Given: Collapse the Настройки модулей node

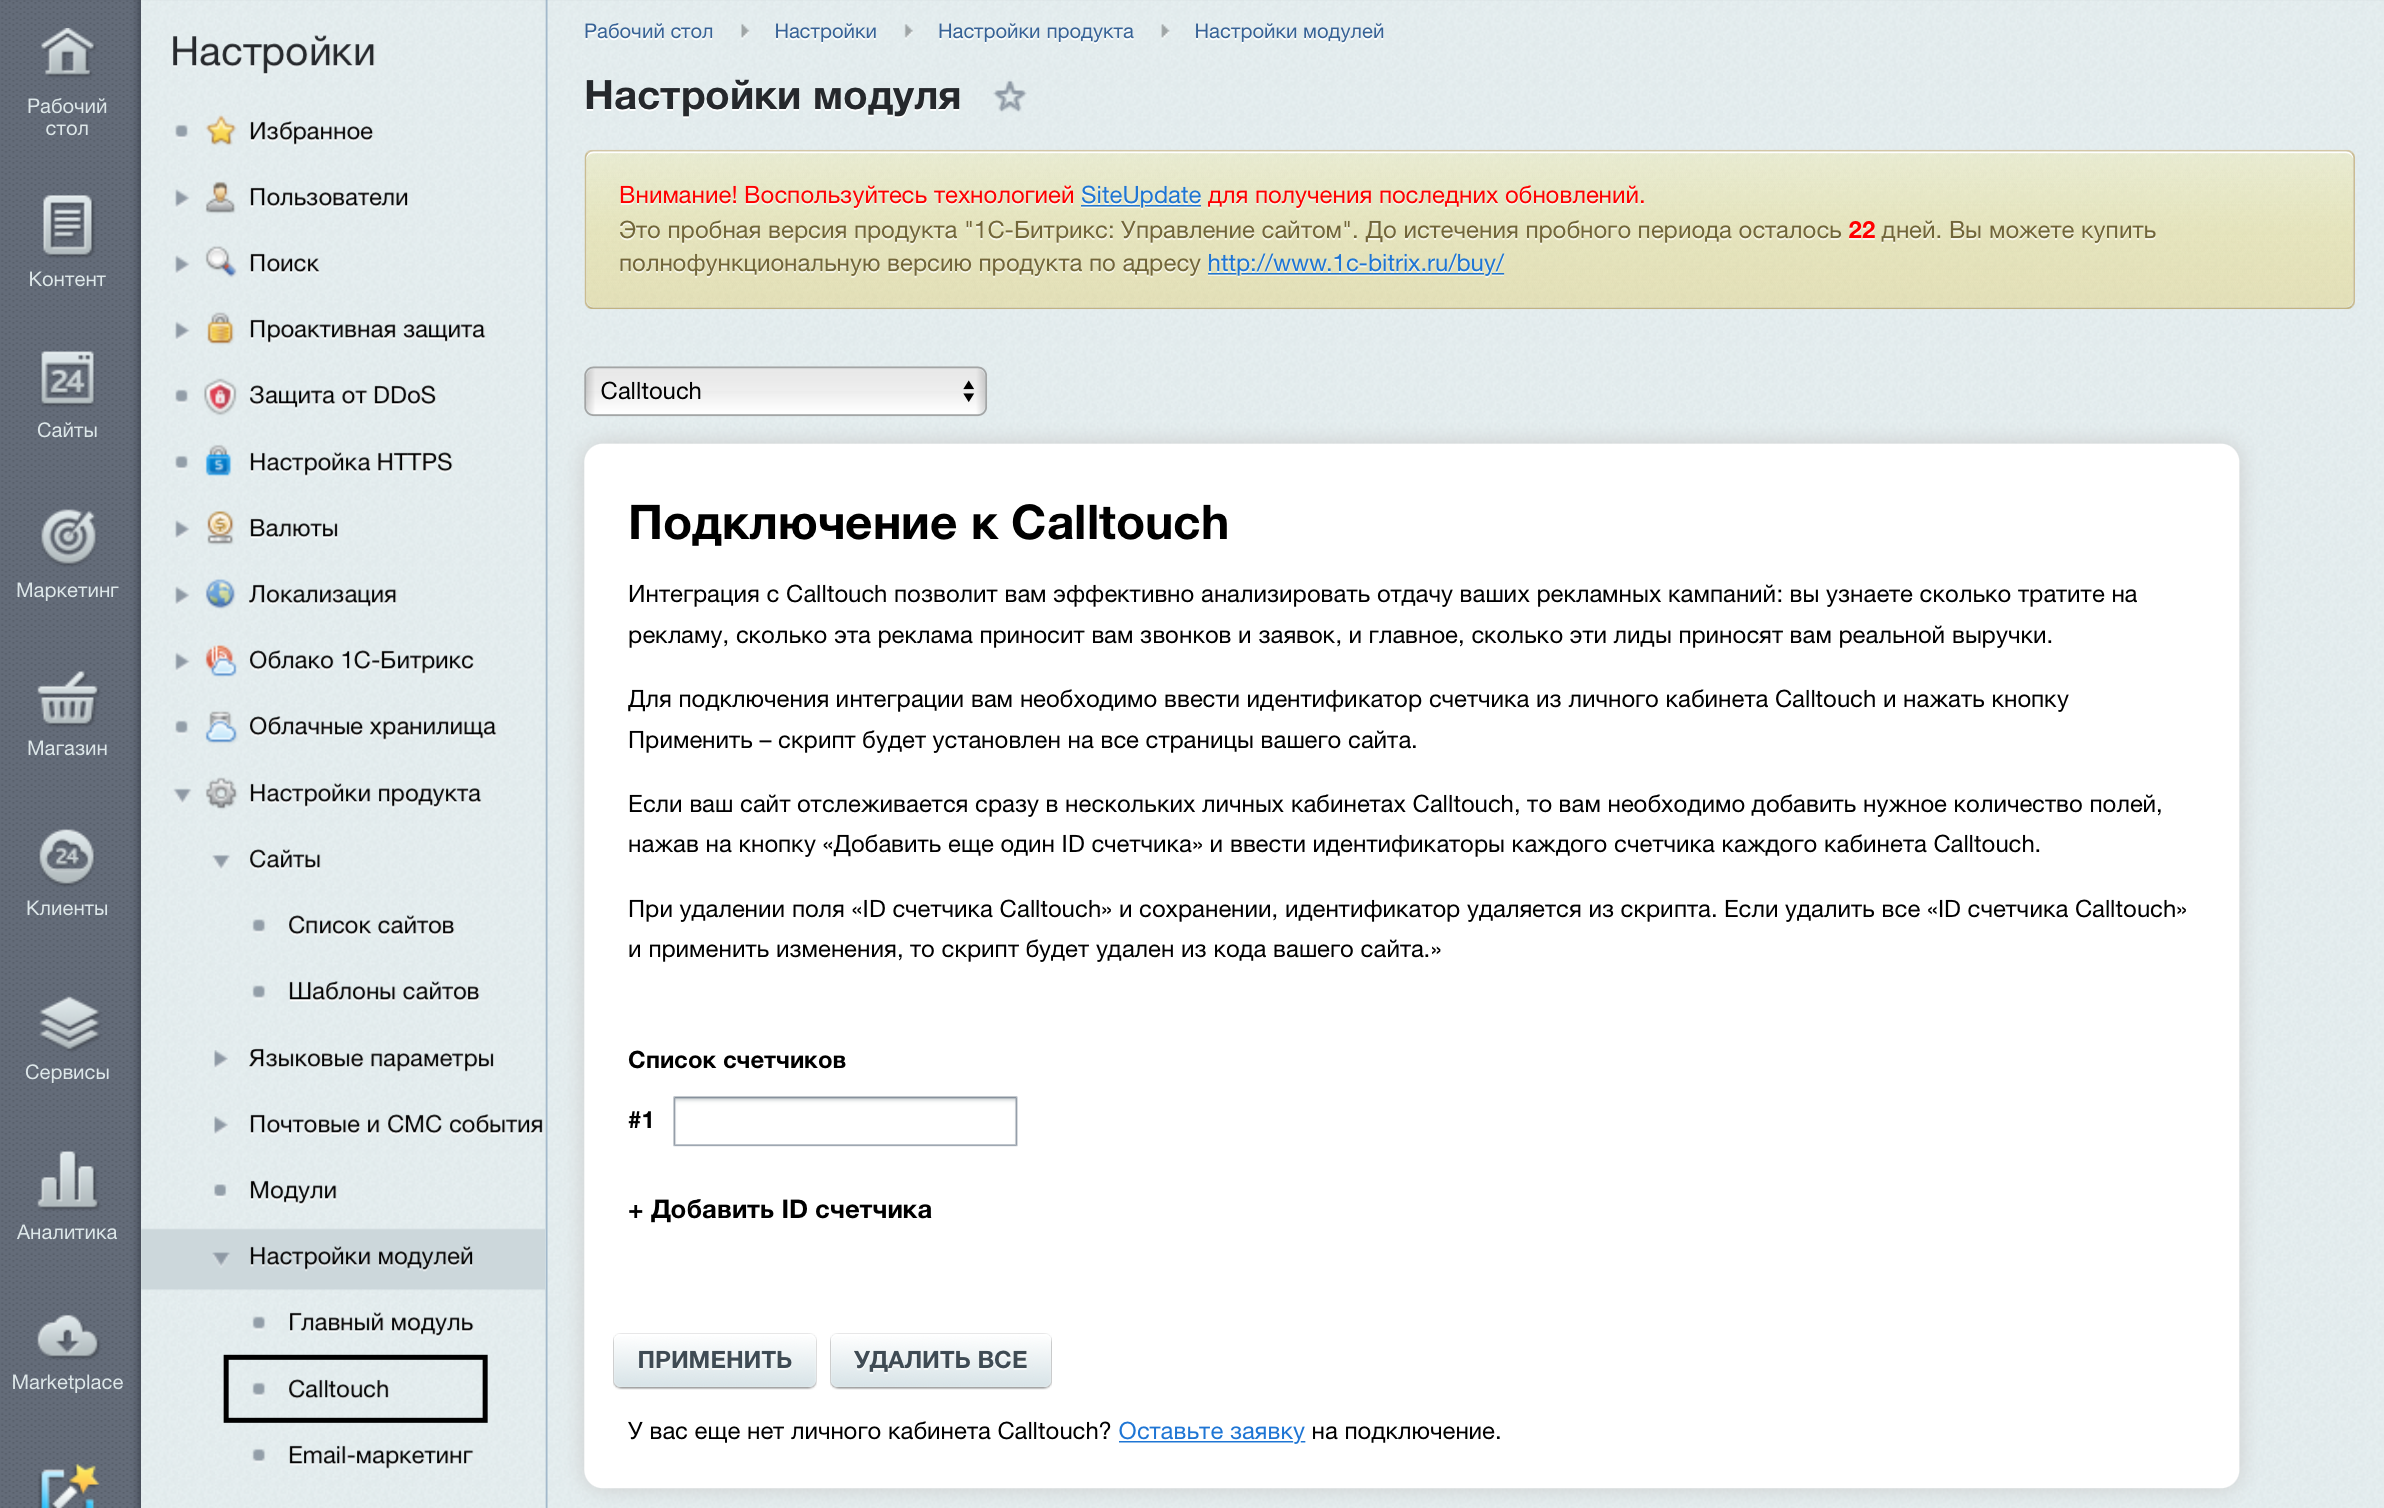Looking at the screenshot, I should point(221,1258).
